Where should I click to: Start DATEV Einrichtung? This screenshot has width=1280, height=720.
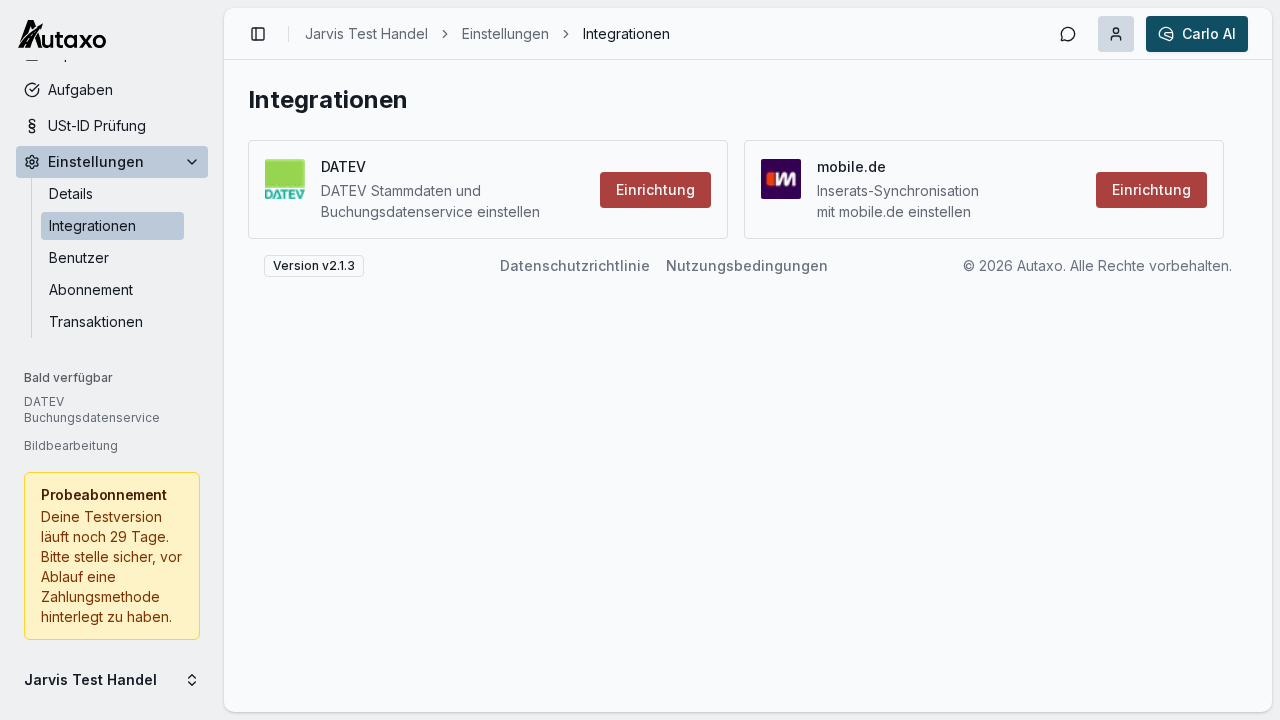[655, 190]
